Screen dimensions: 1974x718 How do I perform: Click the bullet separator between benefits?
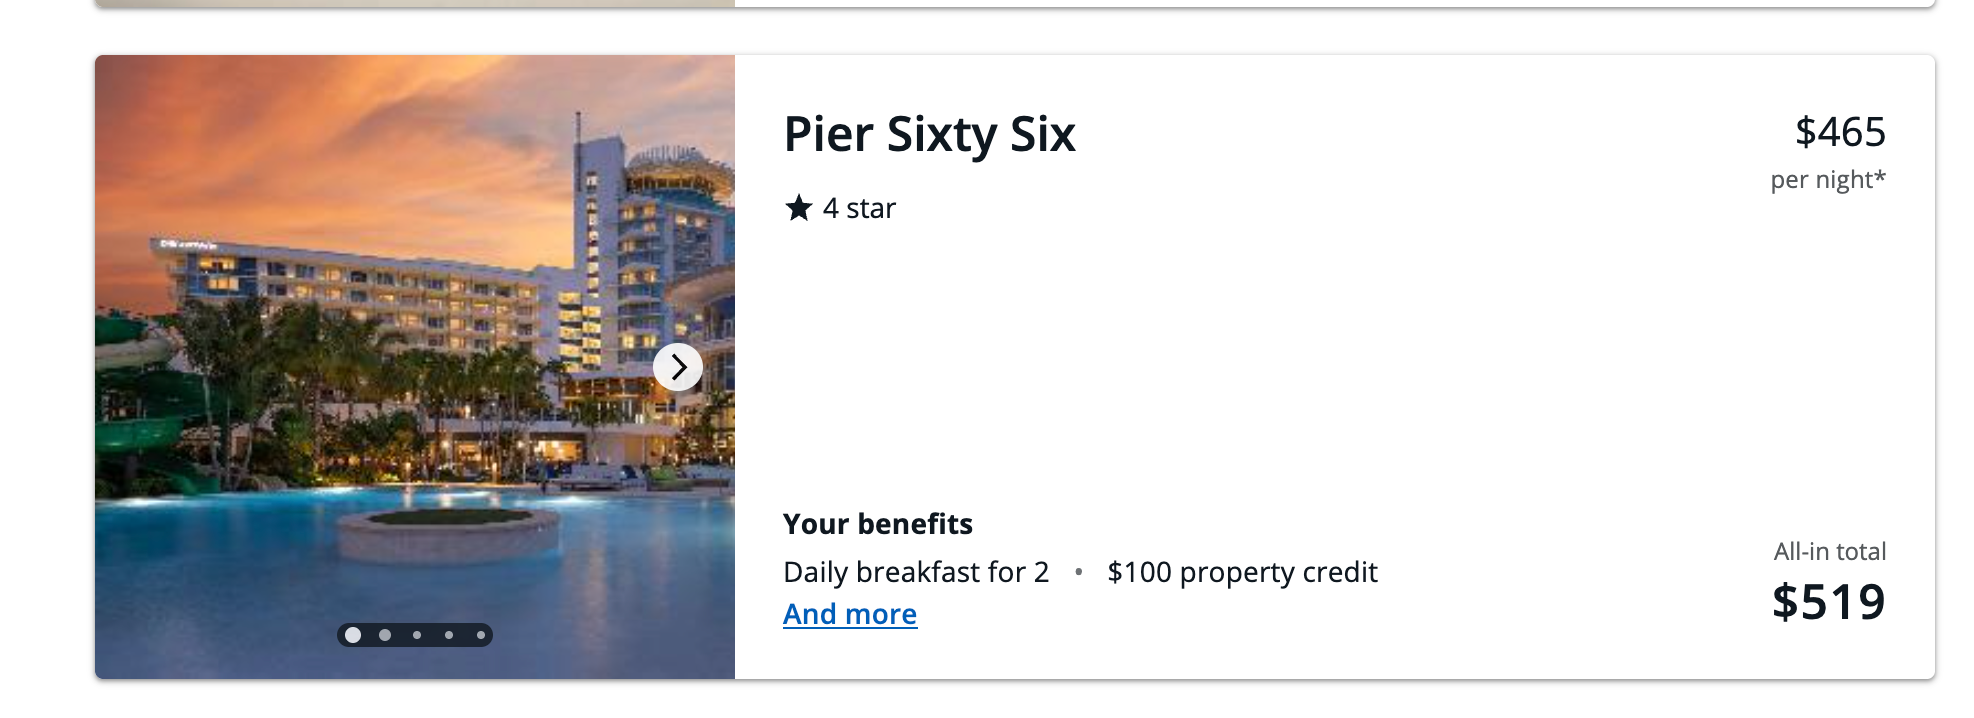pos(1079,573)
